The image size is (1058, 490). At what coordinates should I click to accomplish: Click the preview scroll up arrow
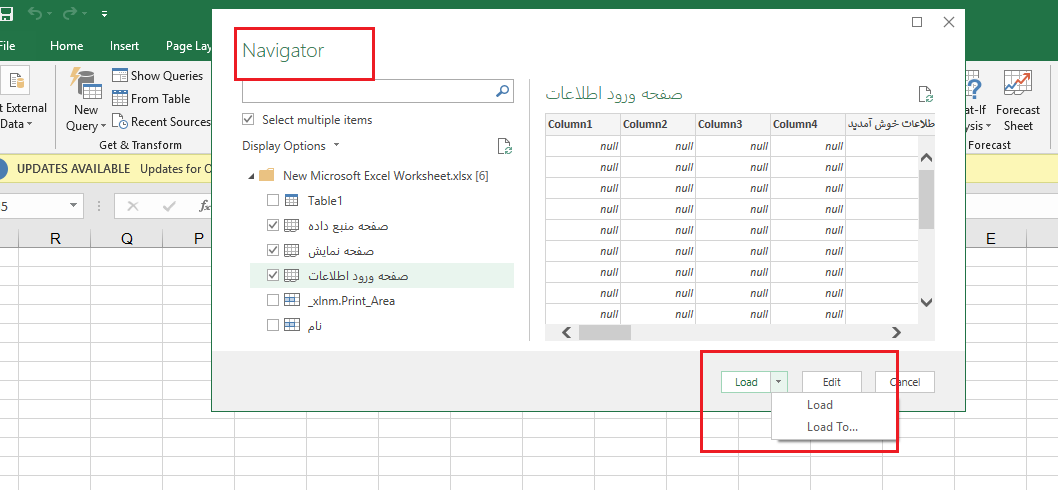926,158
